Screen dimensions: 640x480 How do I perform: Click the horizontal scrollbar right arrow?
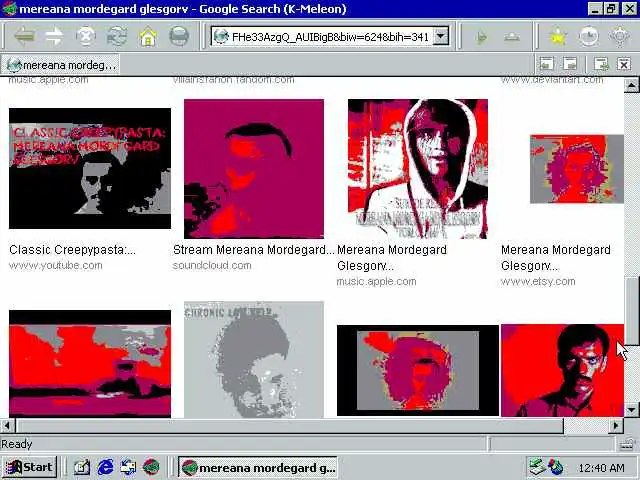(616, 425)
